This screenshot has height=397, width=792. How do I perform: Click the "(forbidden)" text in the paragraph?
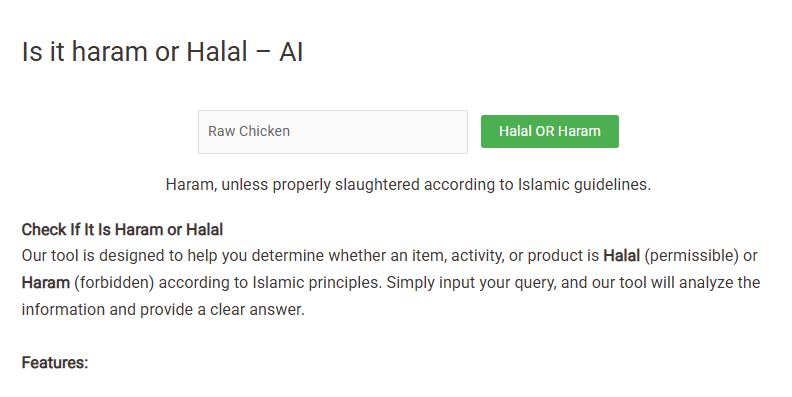[114, 282]
